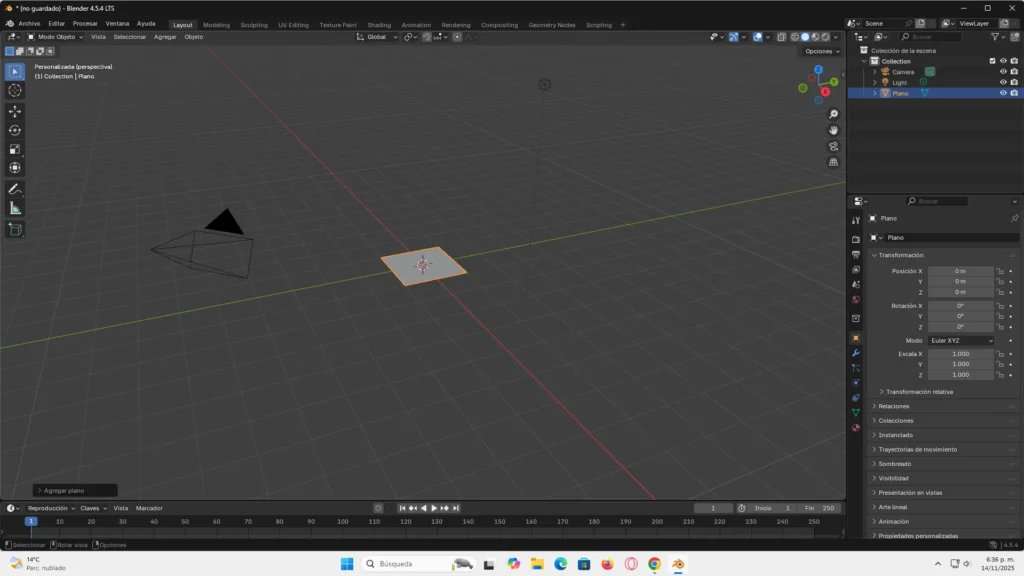Click the Opciones button in the viewport
This screenshot has width=1024, height=576.
pyautogui.click(x=820, y=51)
